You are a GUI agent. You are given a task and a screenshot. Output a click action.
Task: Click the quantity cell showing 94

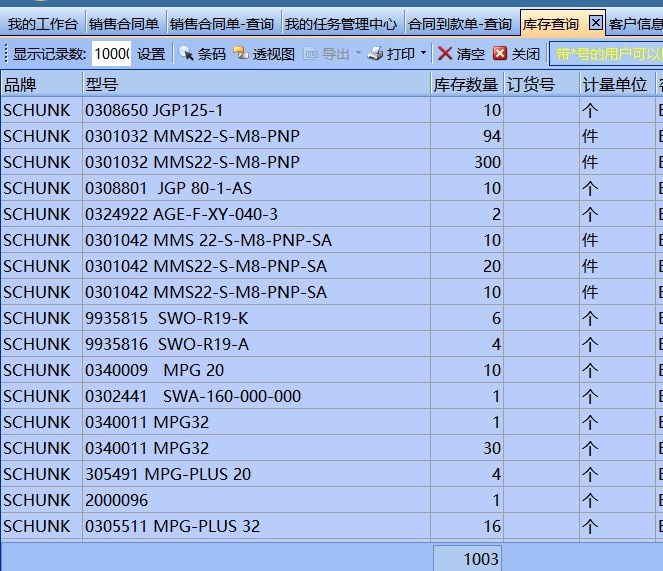467,136
